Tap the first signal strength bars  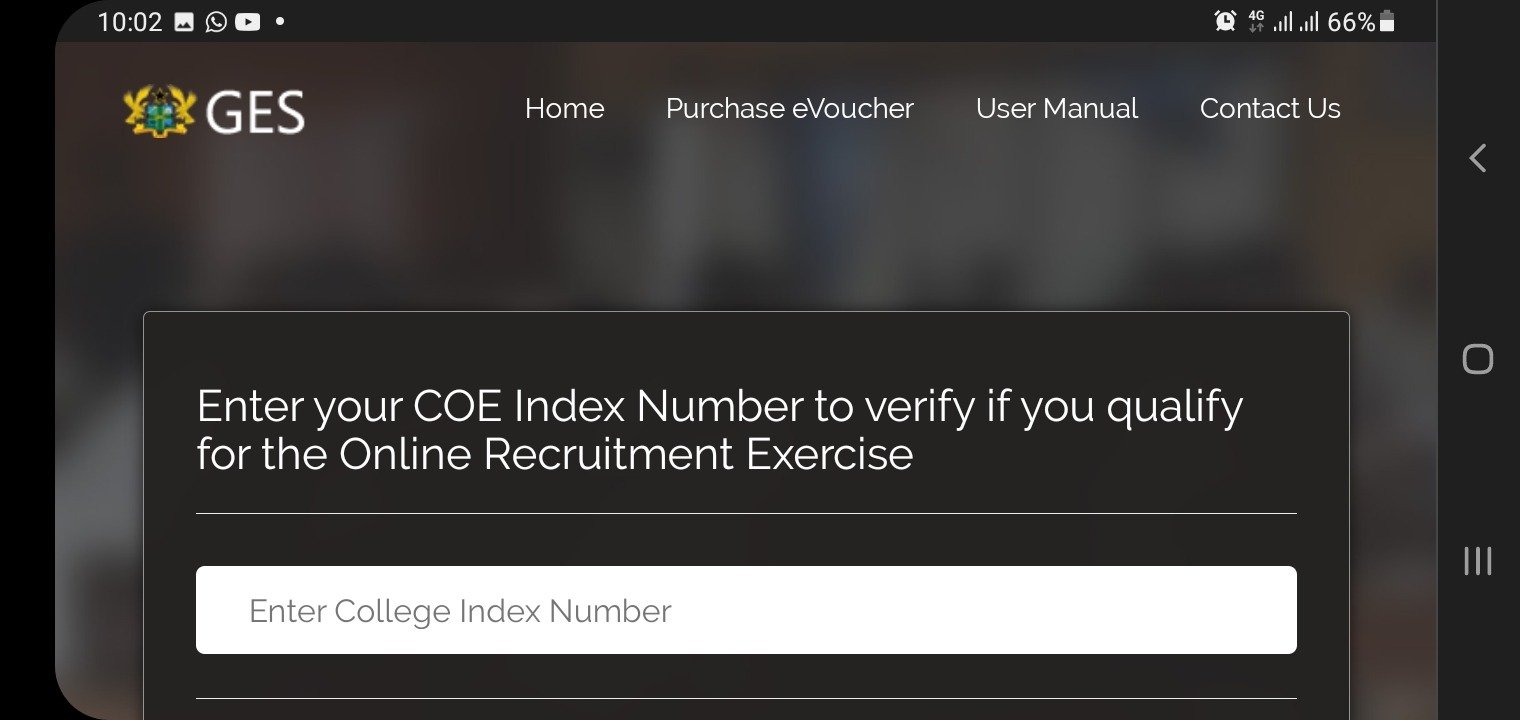1282,21
